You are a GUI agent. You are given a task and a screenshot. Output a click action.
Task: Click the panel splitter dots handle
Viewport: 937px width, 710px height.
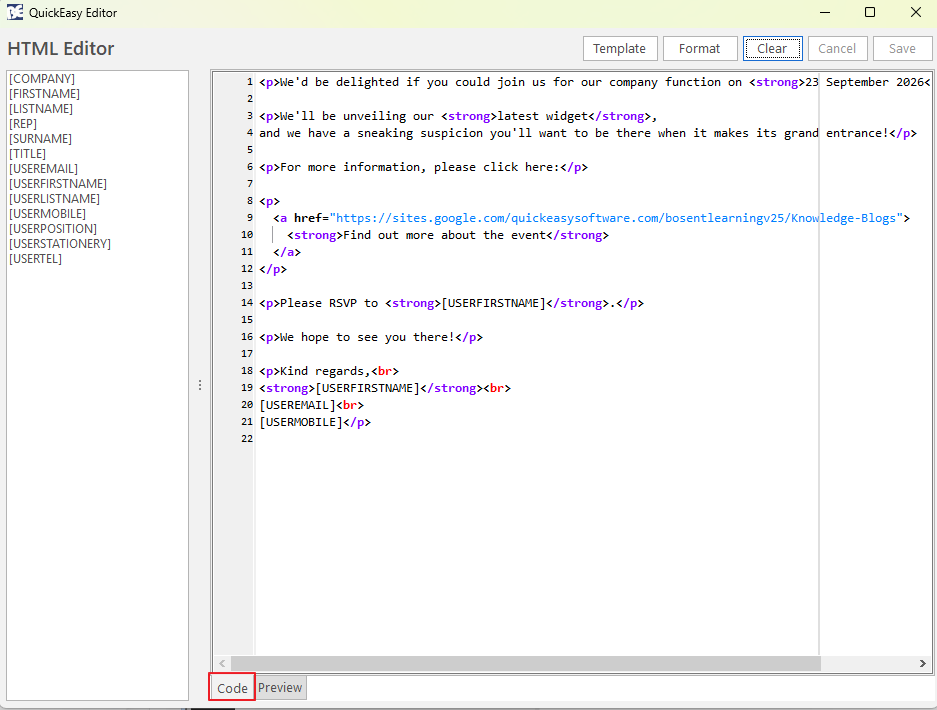pyautogui.click(x=200, y=385)
